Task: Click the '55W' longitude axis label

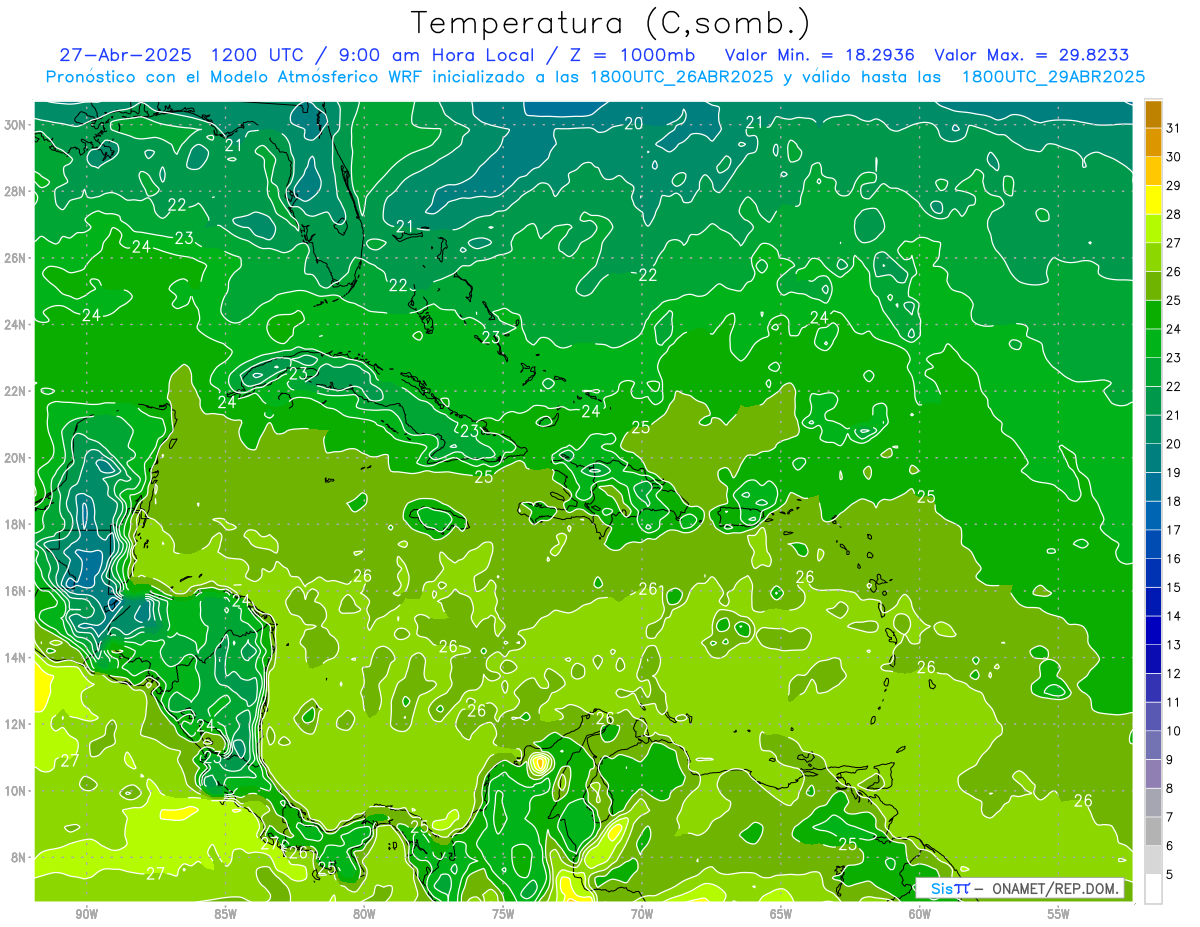Action: click(1059, 914)
